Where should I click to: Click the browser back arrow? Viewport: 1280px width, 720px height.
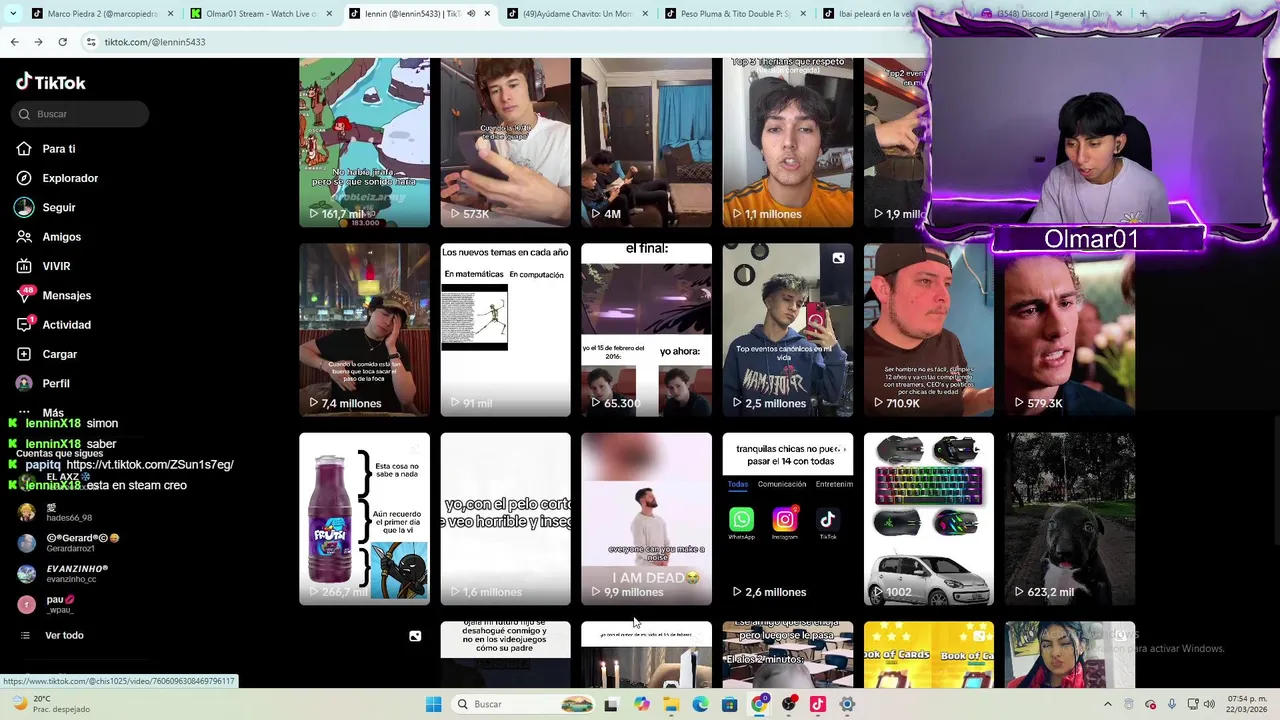14,42
